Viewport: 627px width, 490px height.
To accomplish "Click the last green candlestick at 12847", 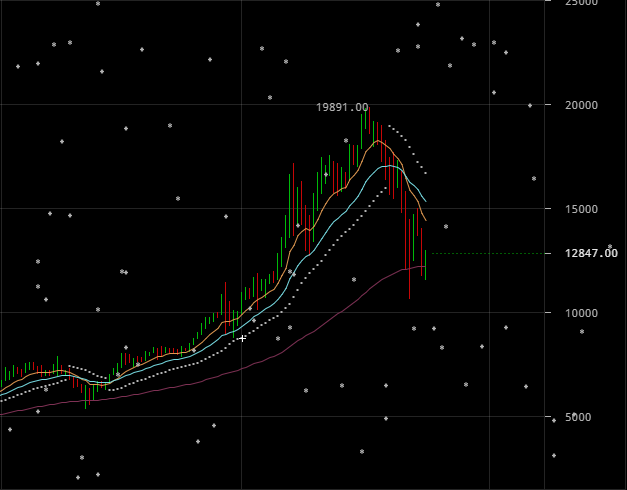I will click(425, 265).
